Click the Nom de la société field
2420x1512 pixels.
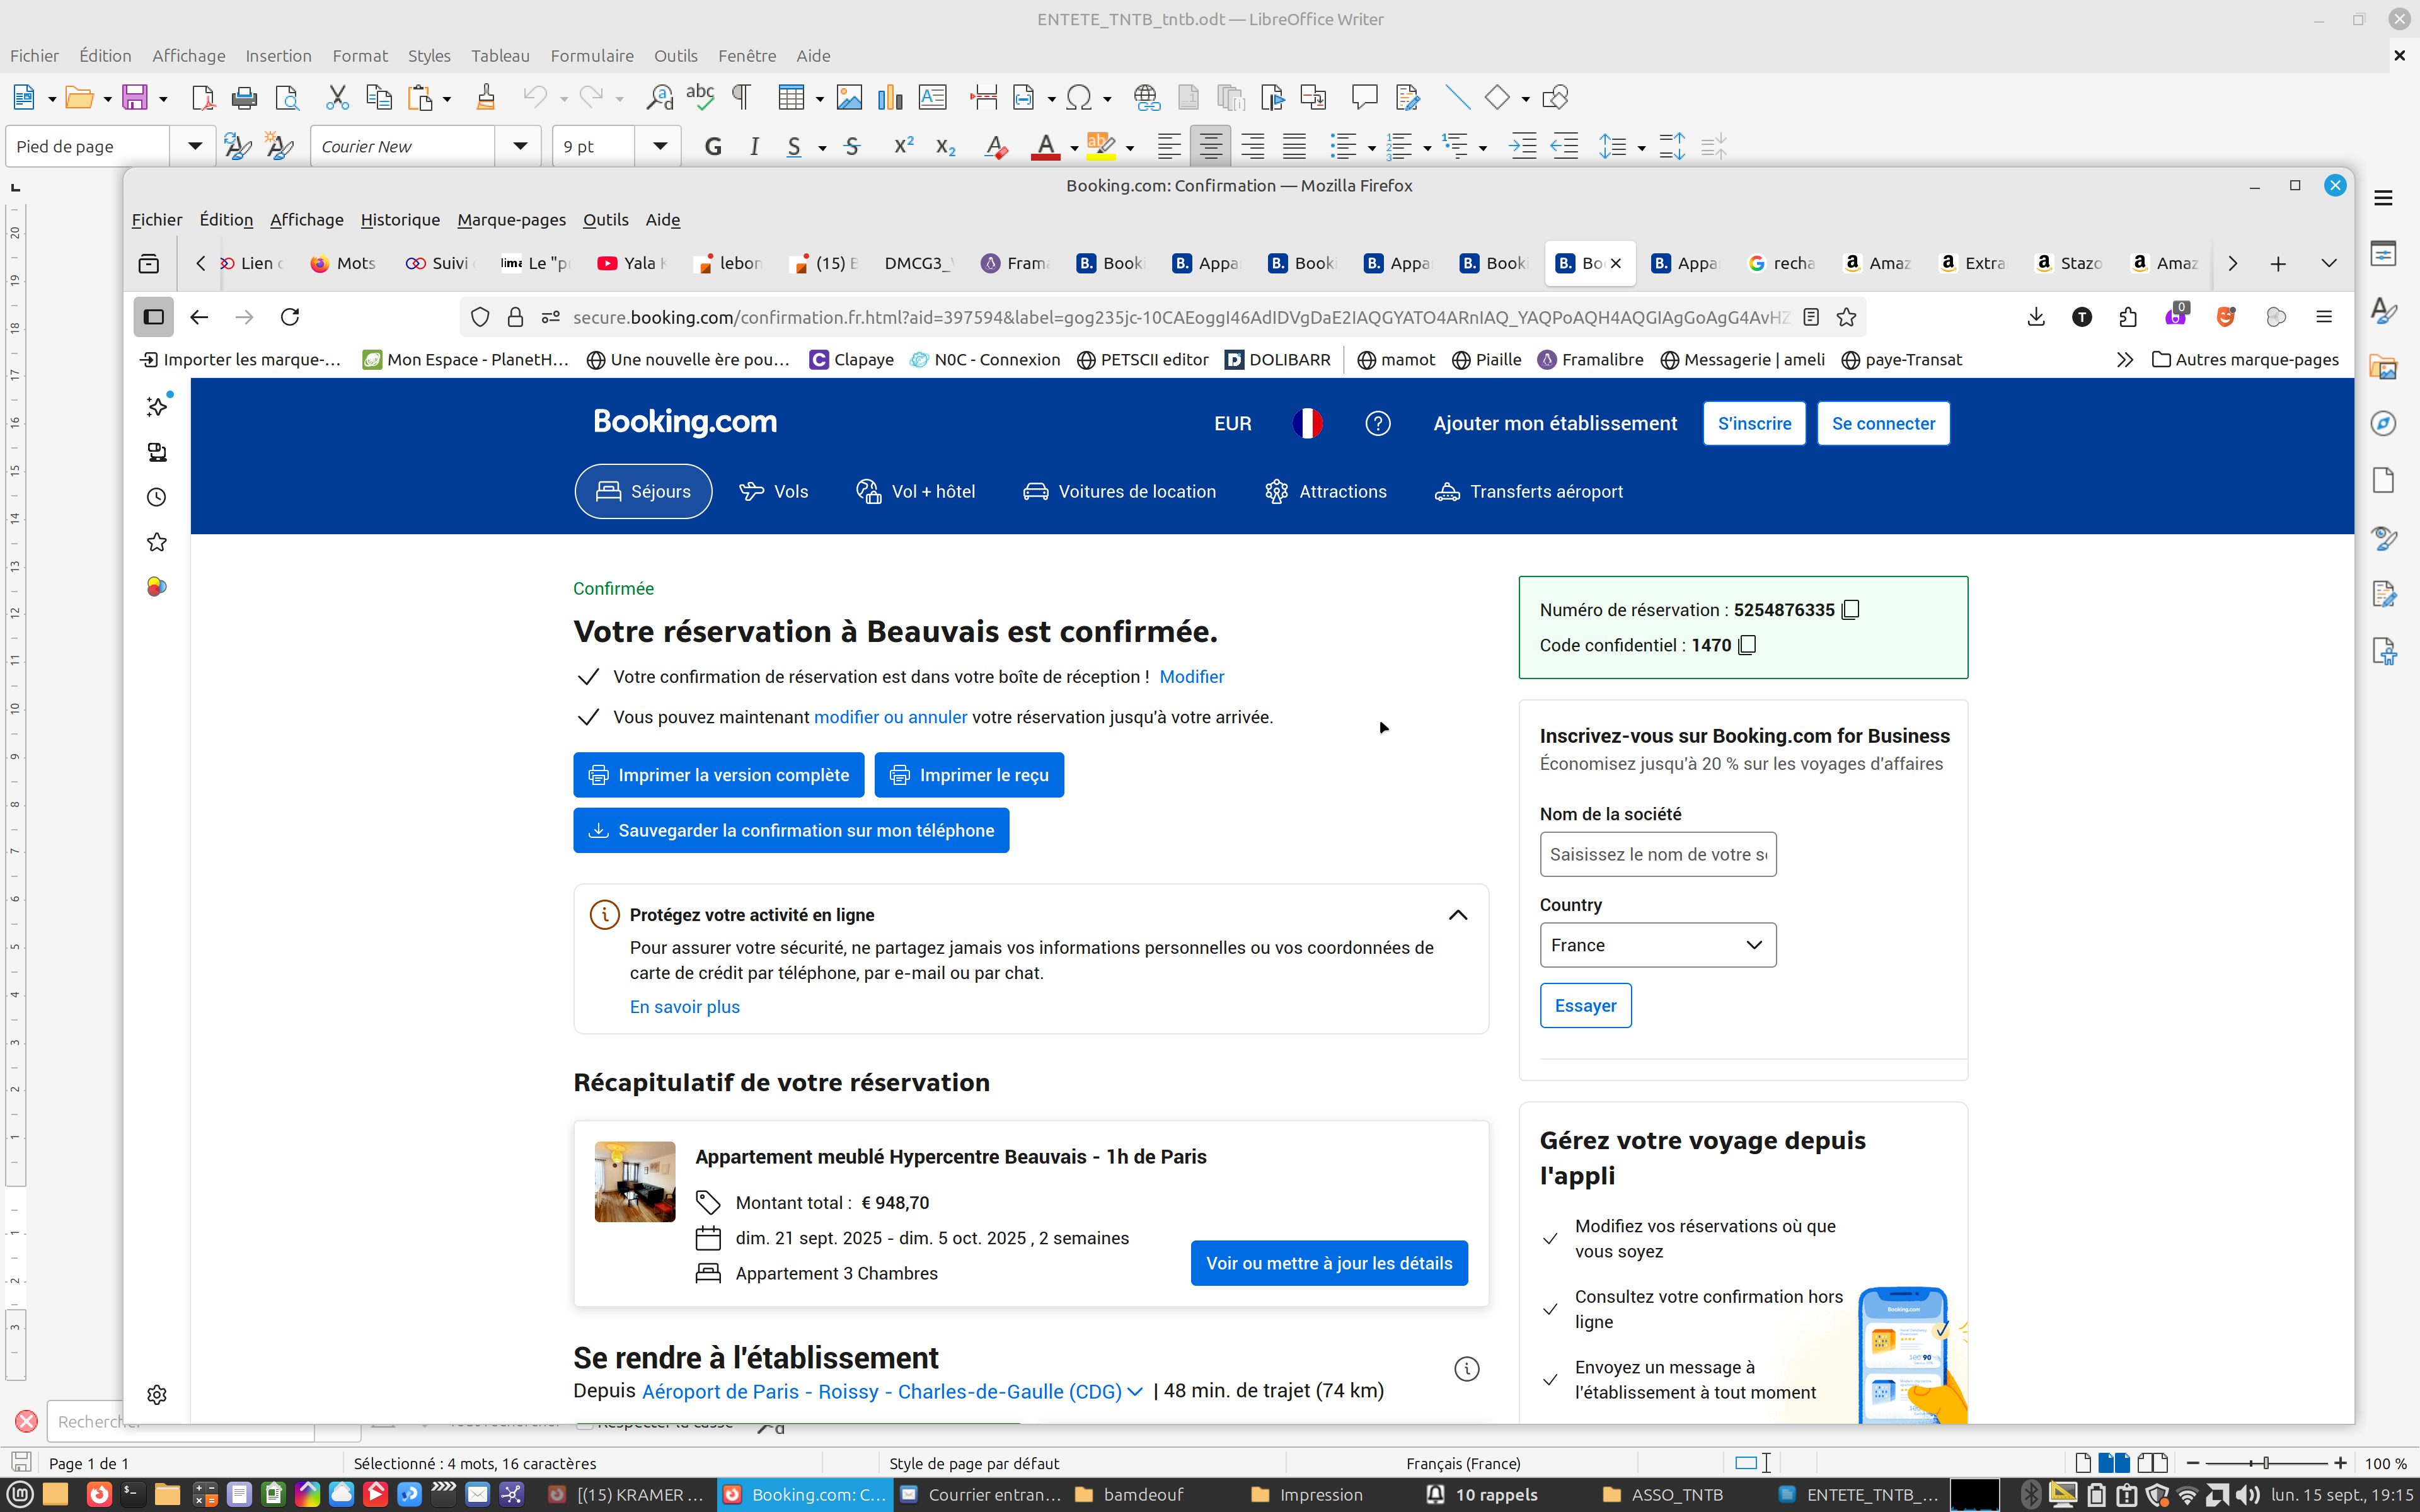pos(1657,854)
